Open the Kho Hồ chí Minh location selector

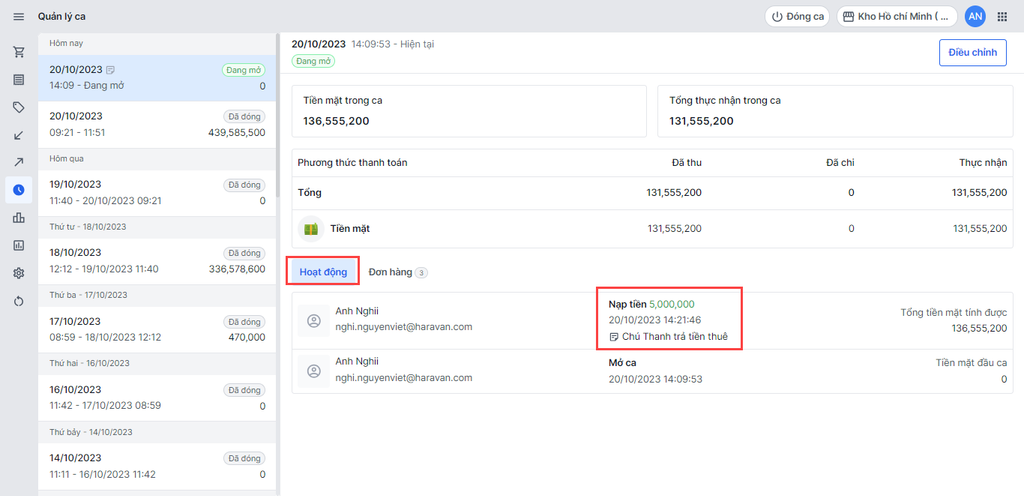897,17
